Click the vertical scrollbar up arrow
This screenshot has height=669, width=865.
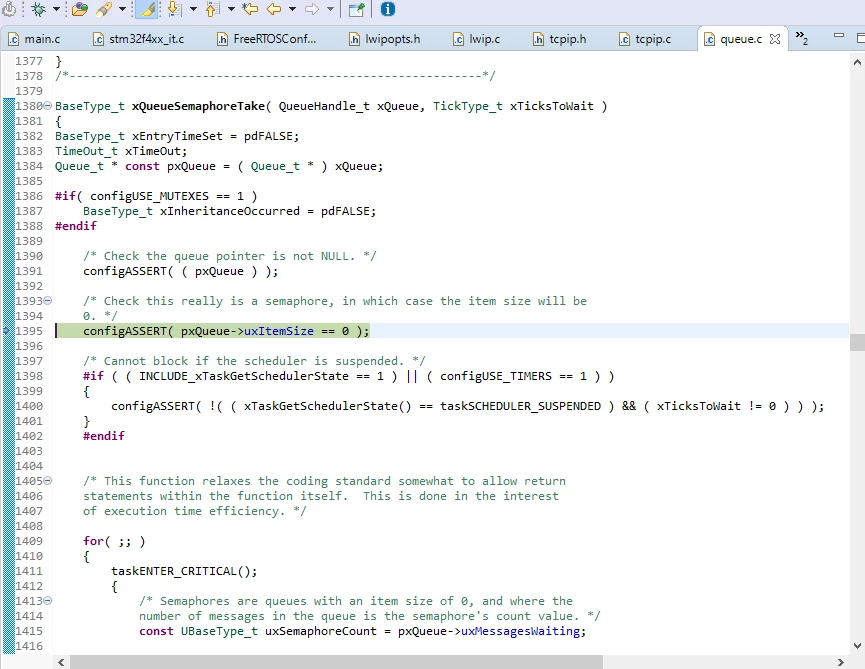coord(857,62)
